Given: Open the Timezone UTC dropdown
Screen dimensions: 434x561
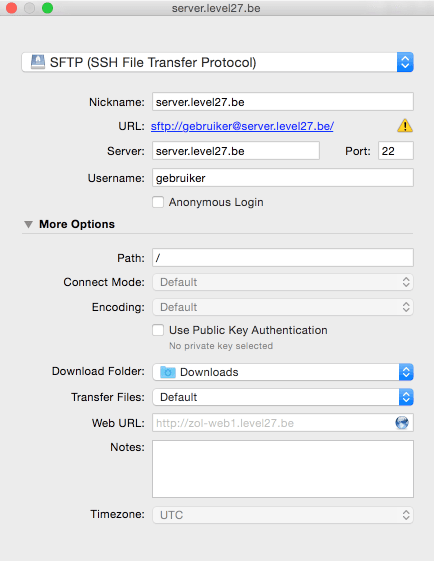Looking at the screenshot, I should click(x=283, y=515).
